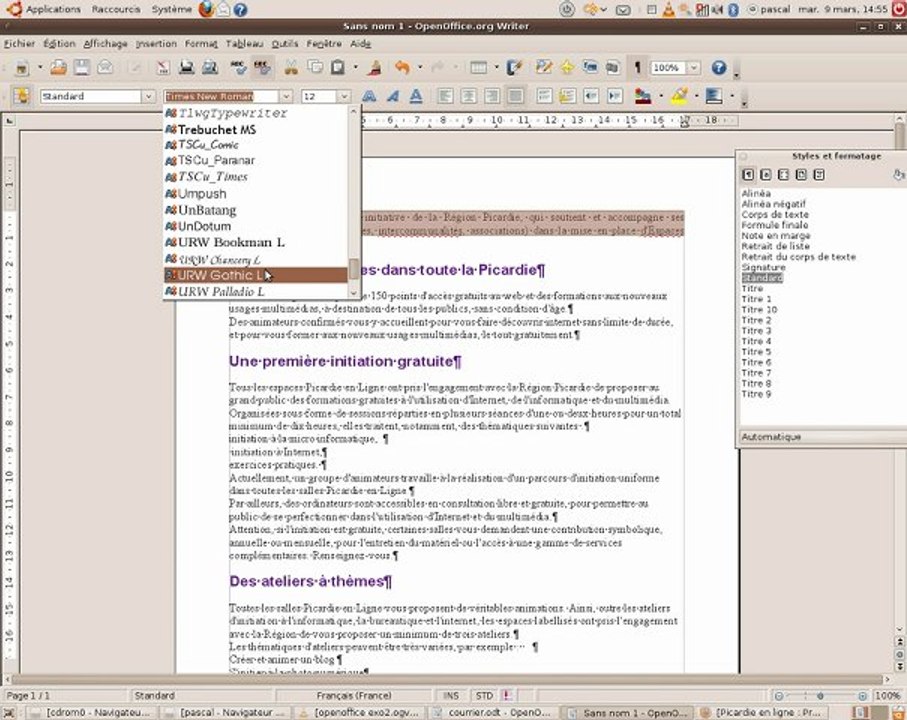
Task: Export directly as PDF icon
Action: tap(164, 68)
